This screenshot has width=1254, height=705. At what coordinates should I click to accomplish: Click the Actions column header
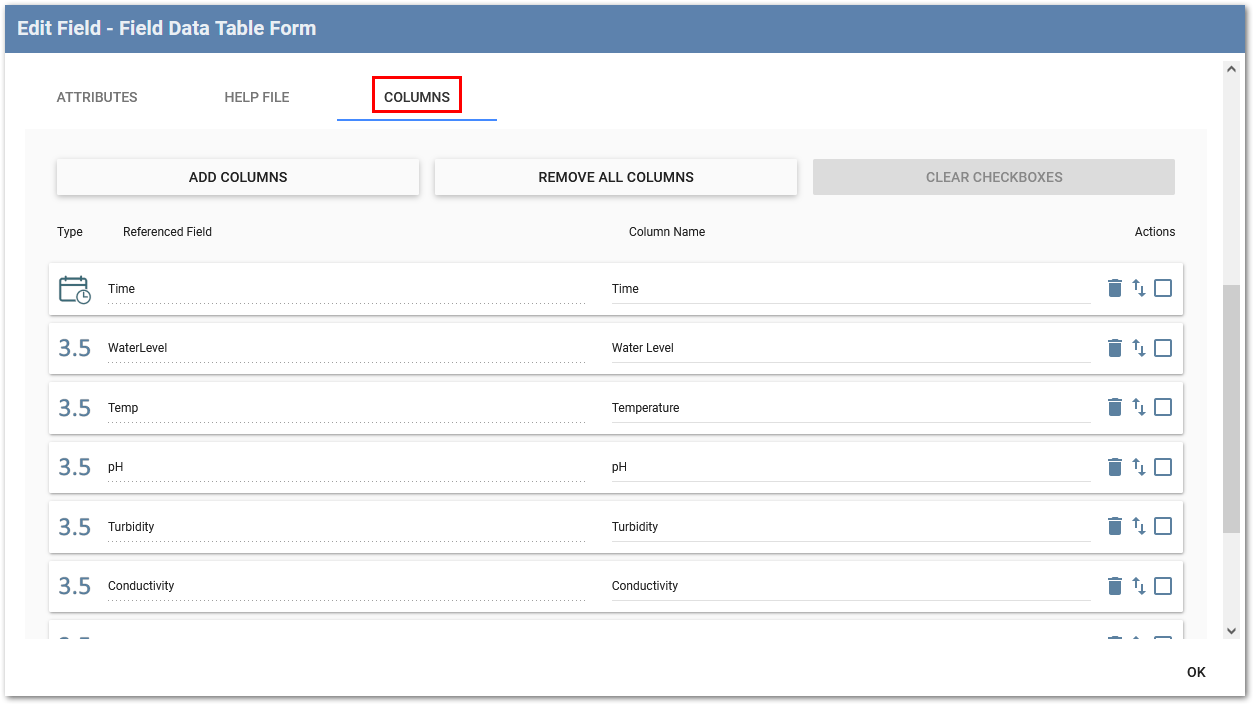[1155, 232]
